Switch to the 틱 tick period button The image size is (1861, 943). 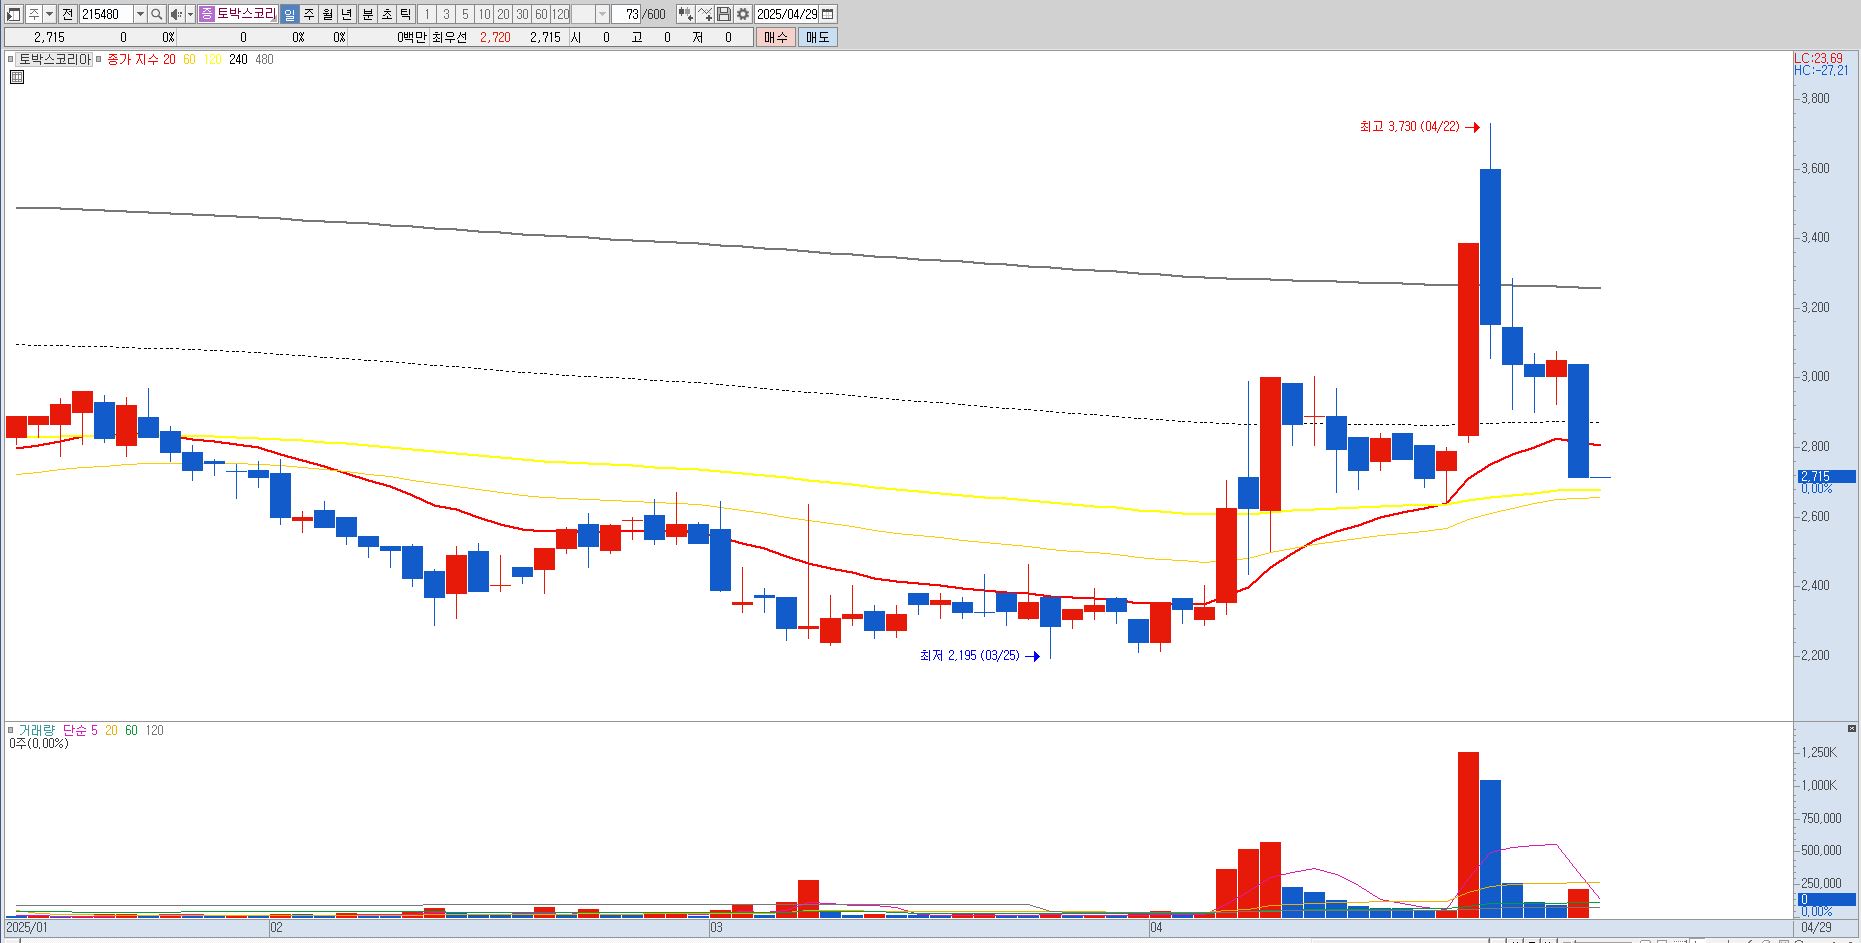click(x=405, y=14)
